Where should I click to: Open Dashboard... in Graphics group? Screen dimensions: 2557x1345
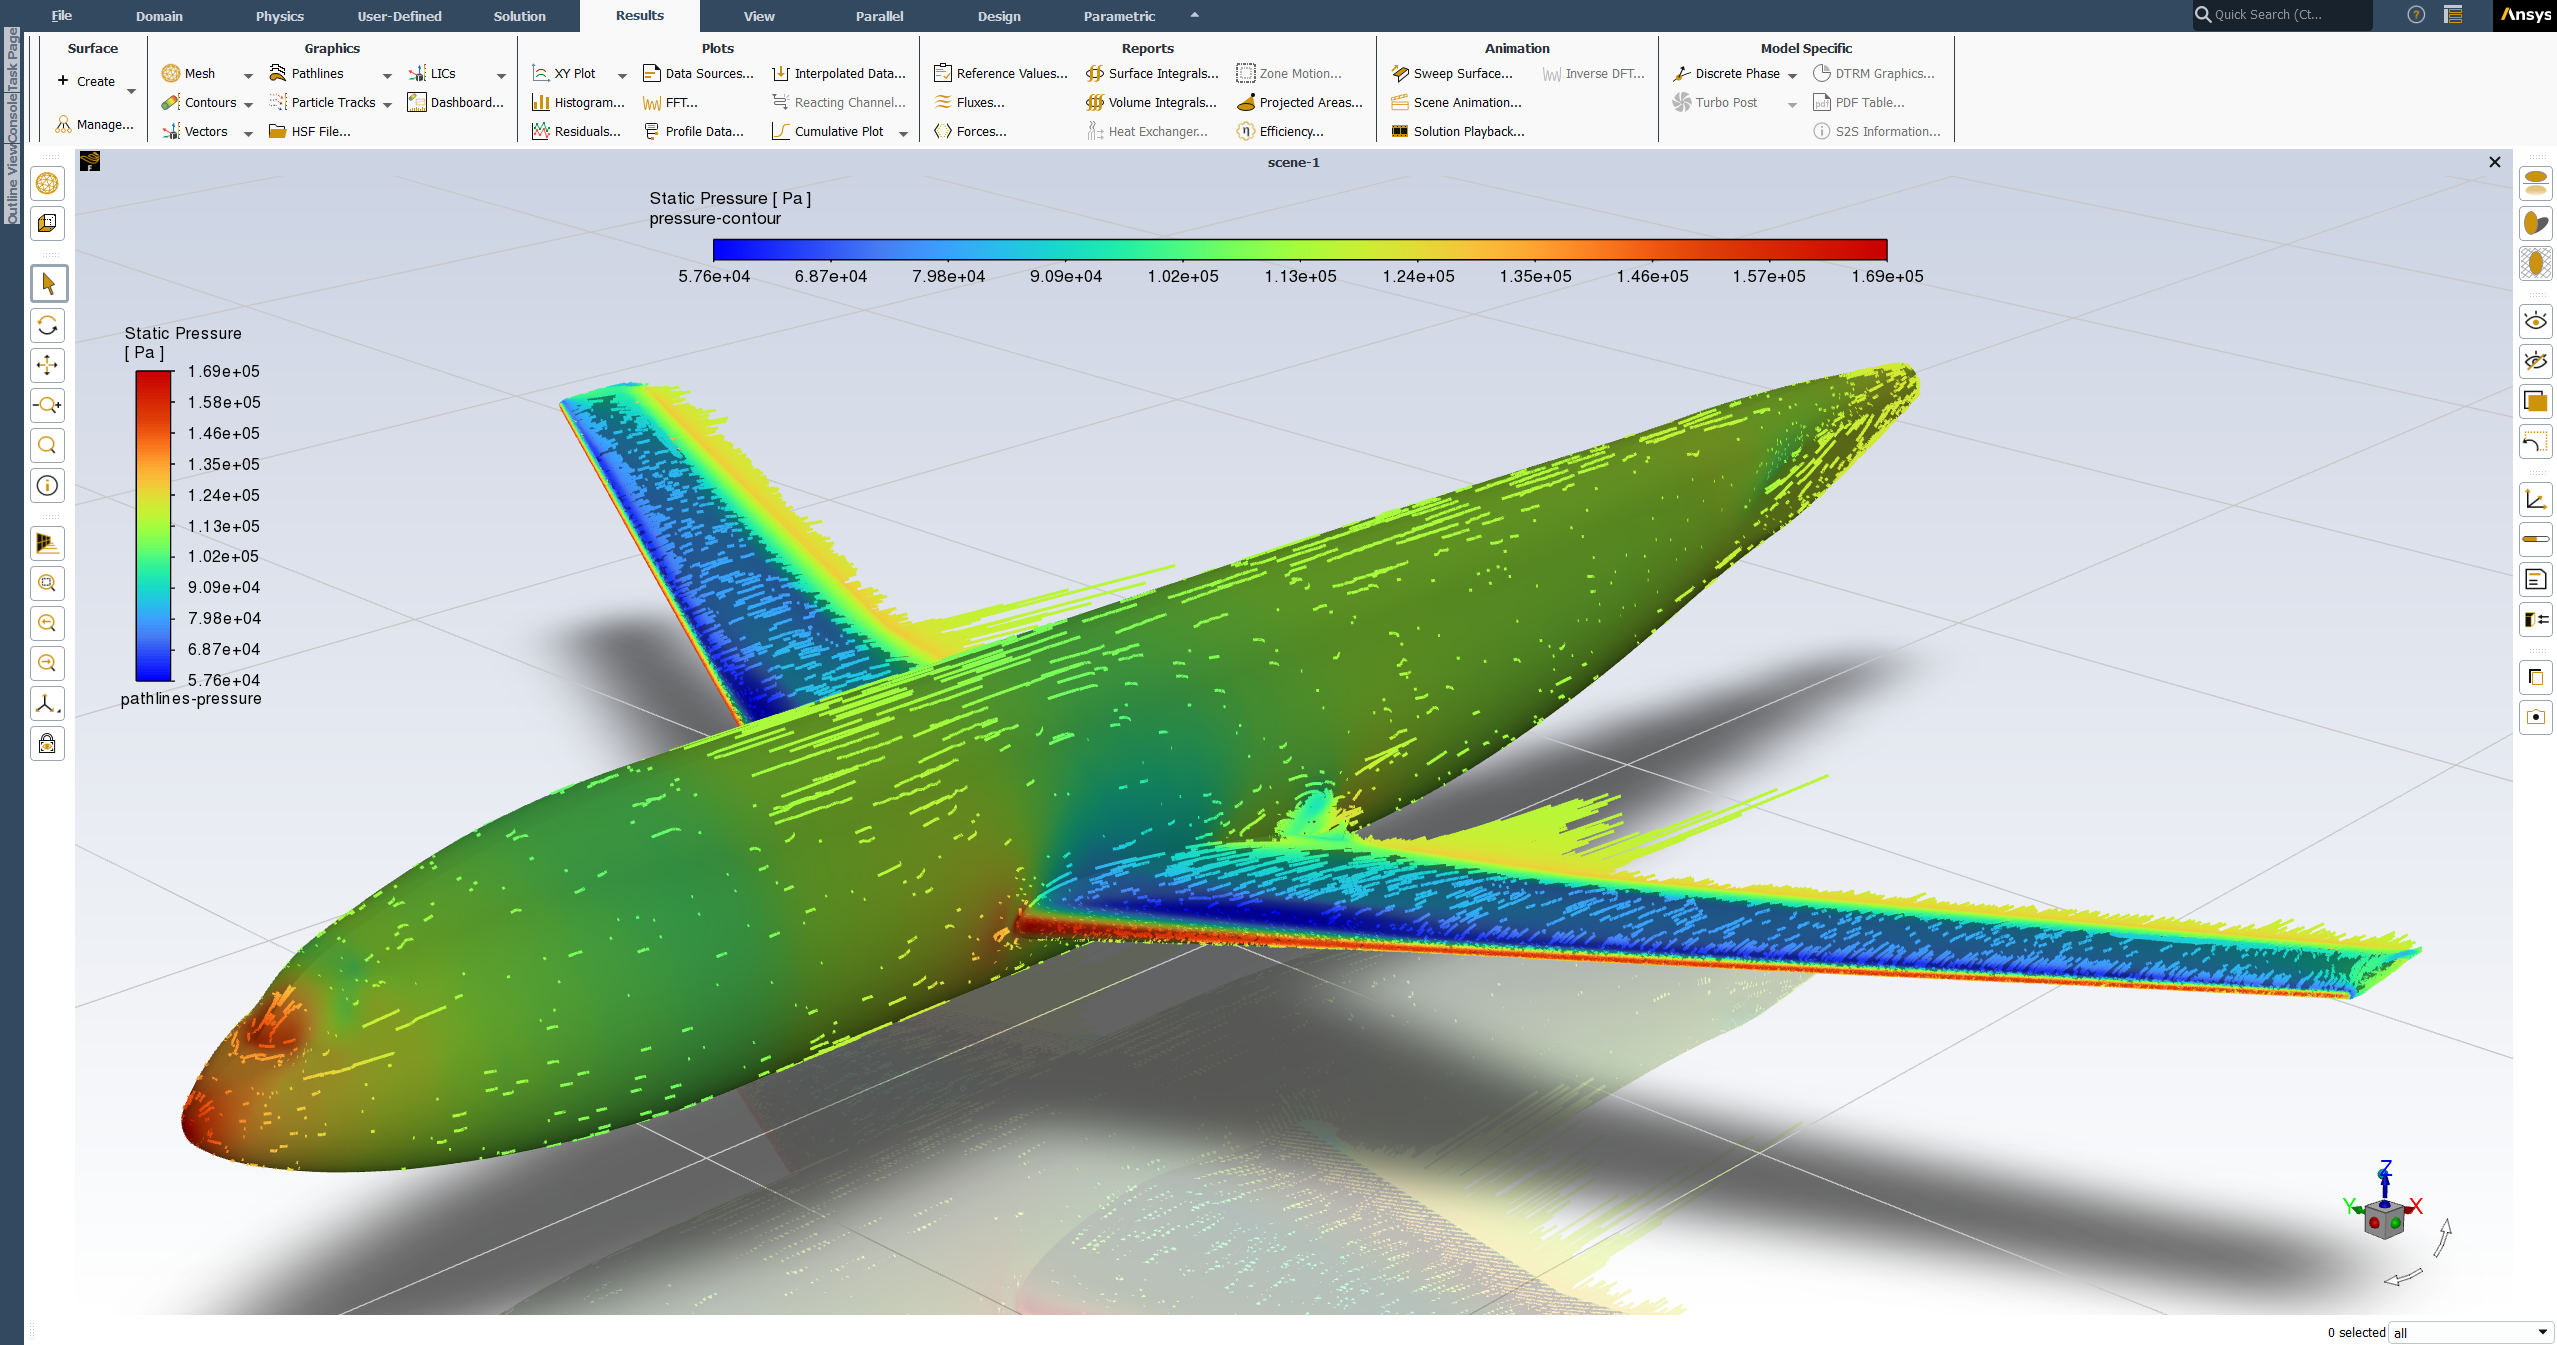tap(456, 103)
